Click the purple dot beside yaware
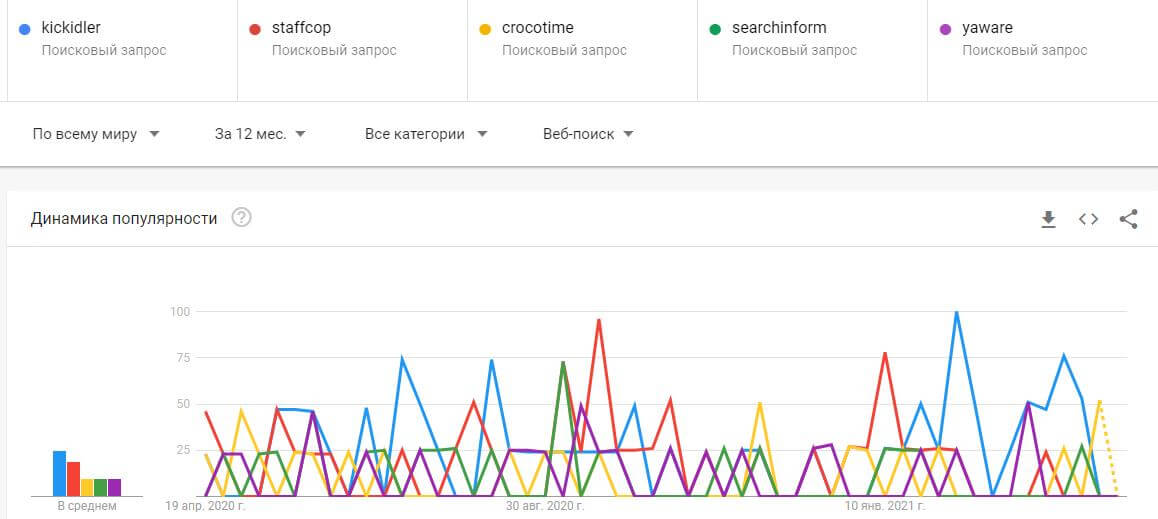The height and width of the screenshot is (519, 1158). (944, 29)
